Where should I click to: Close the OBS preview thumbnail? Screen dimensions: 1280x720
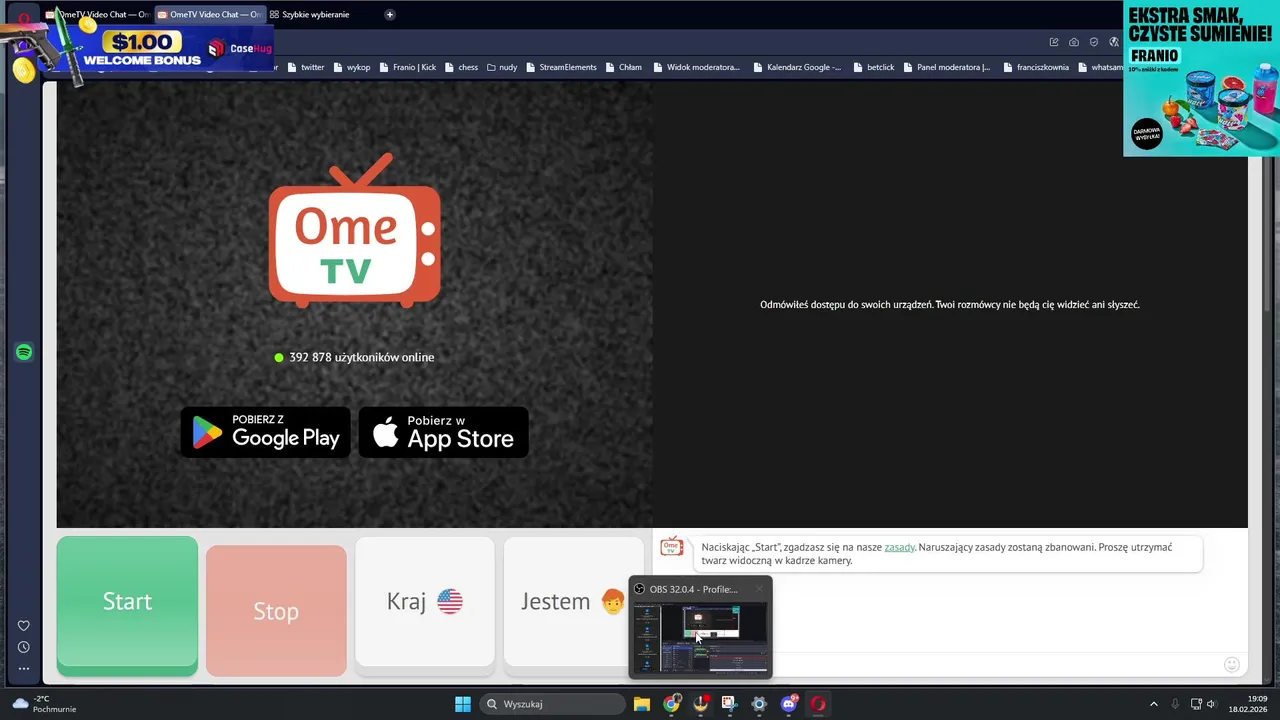(759, 588)
